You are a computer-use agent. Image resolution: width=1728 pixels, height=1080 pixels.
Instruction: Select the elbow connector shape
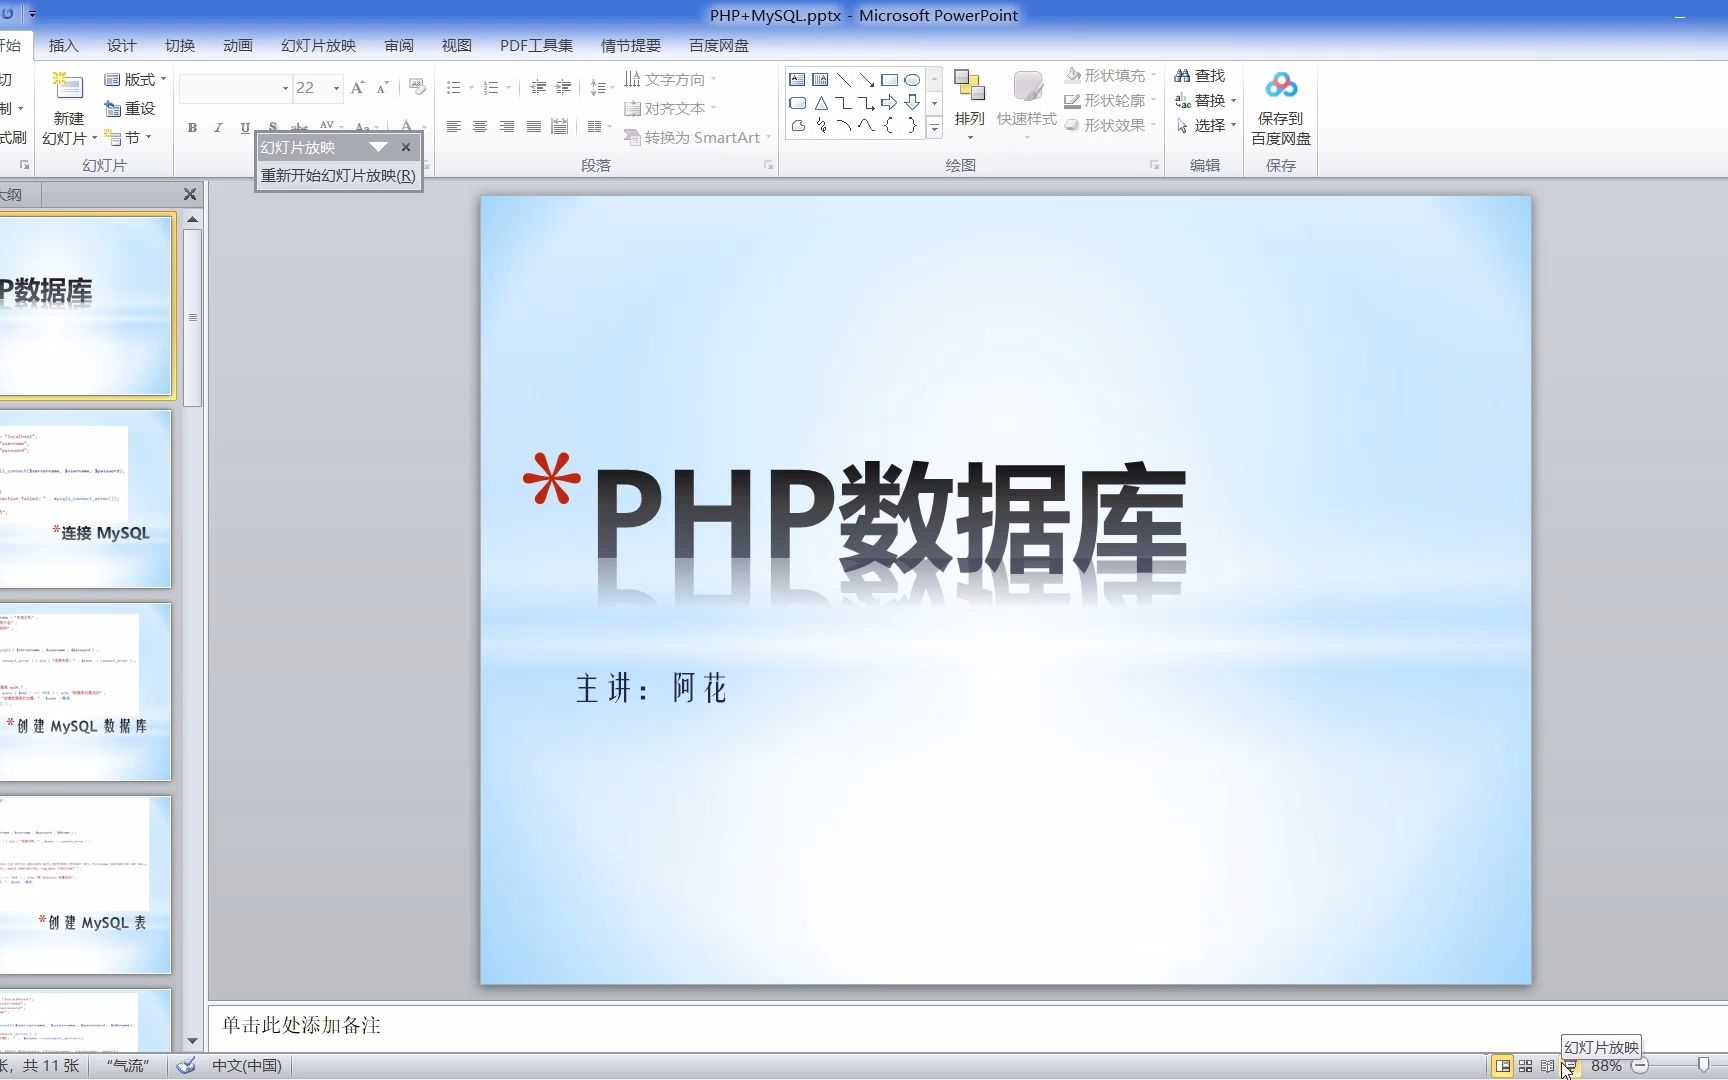843,102
